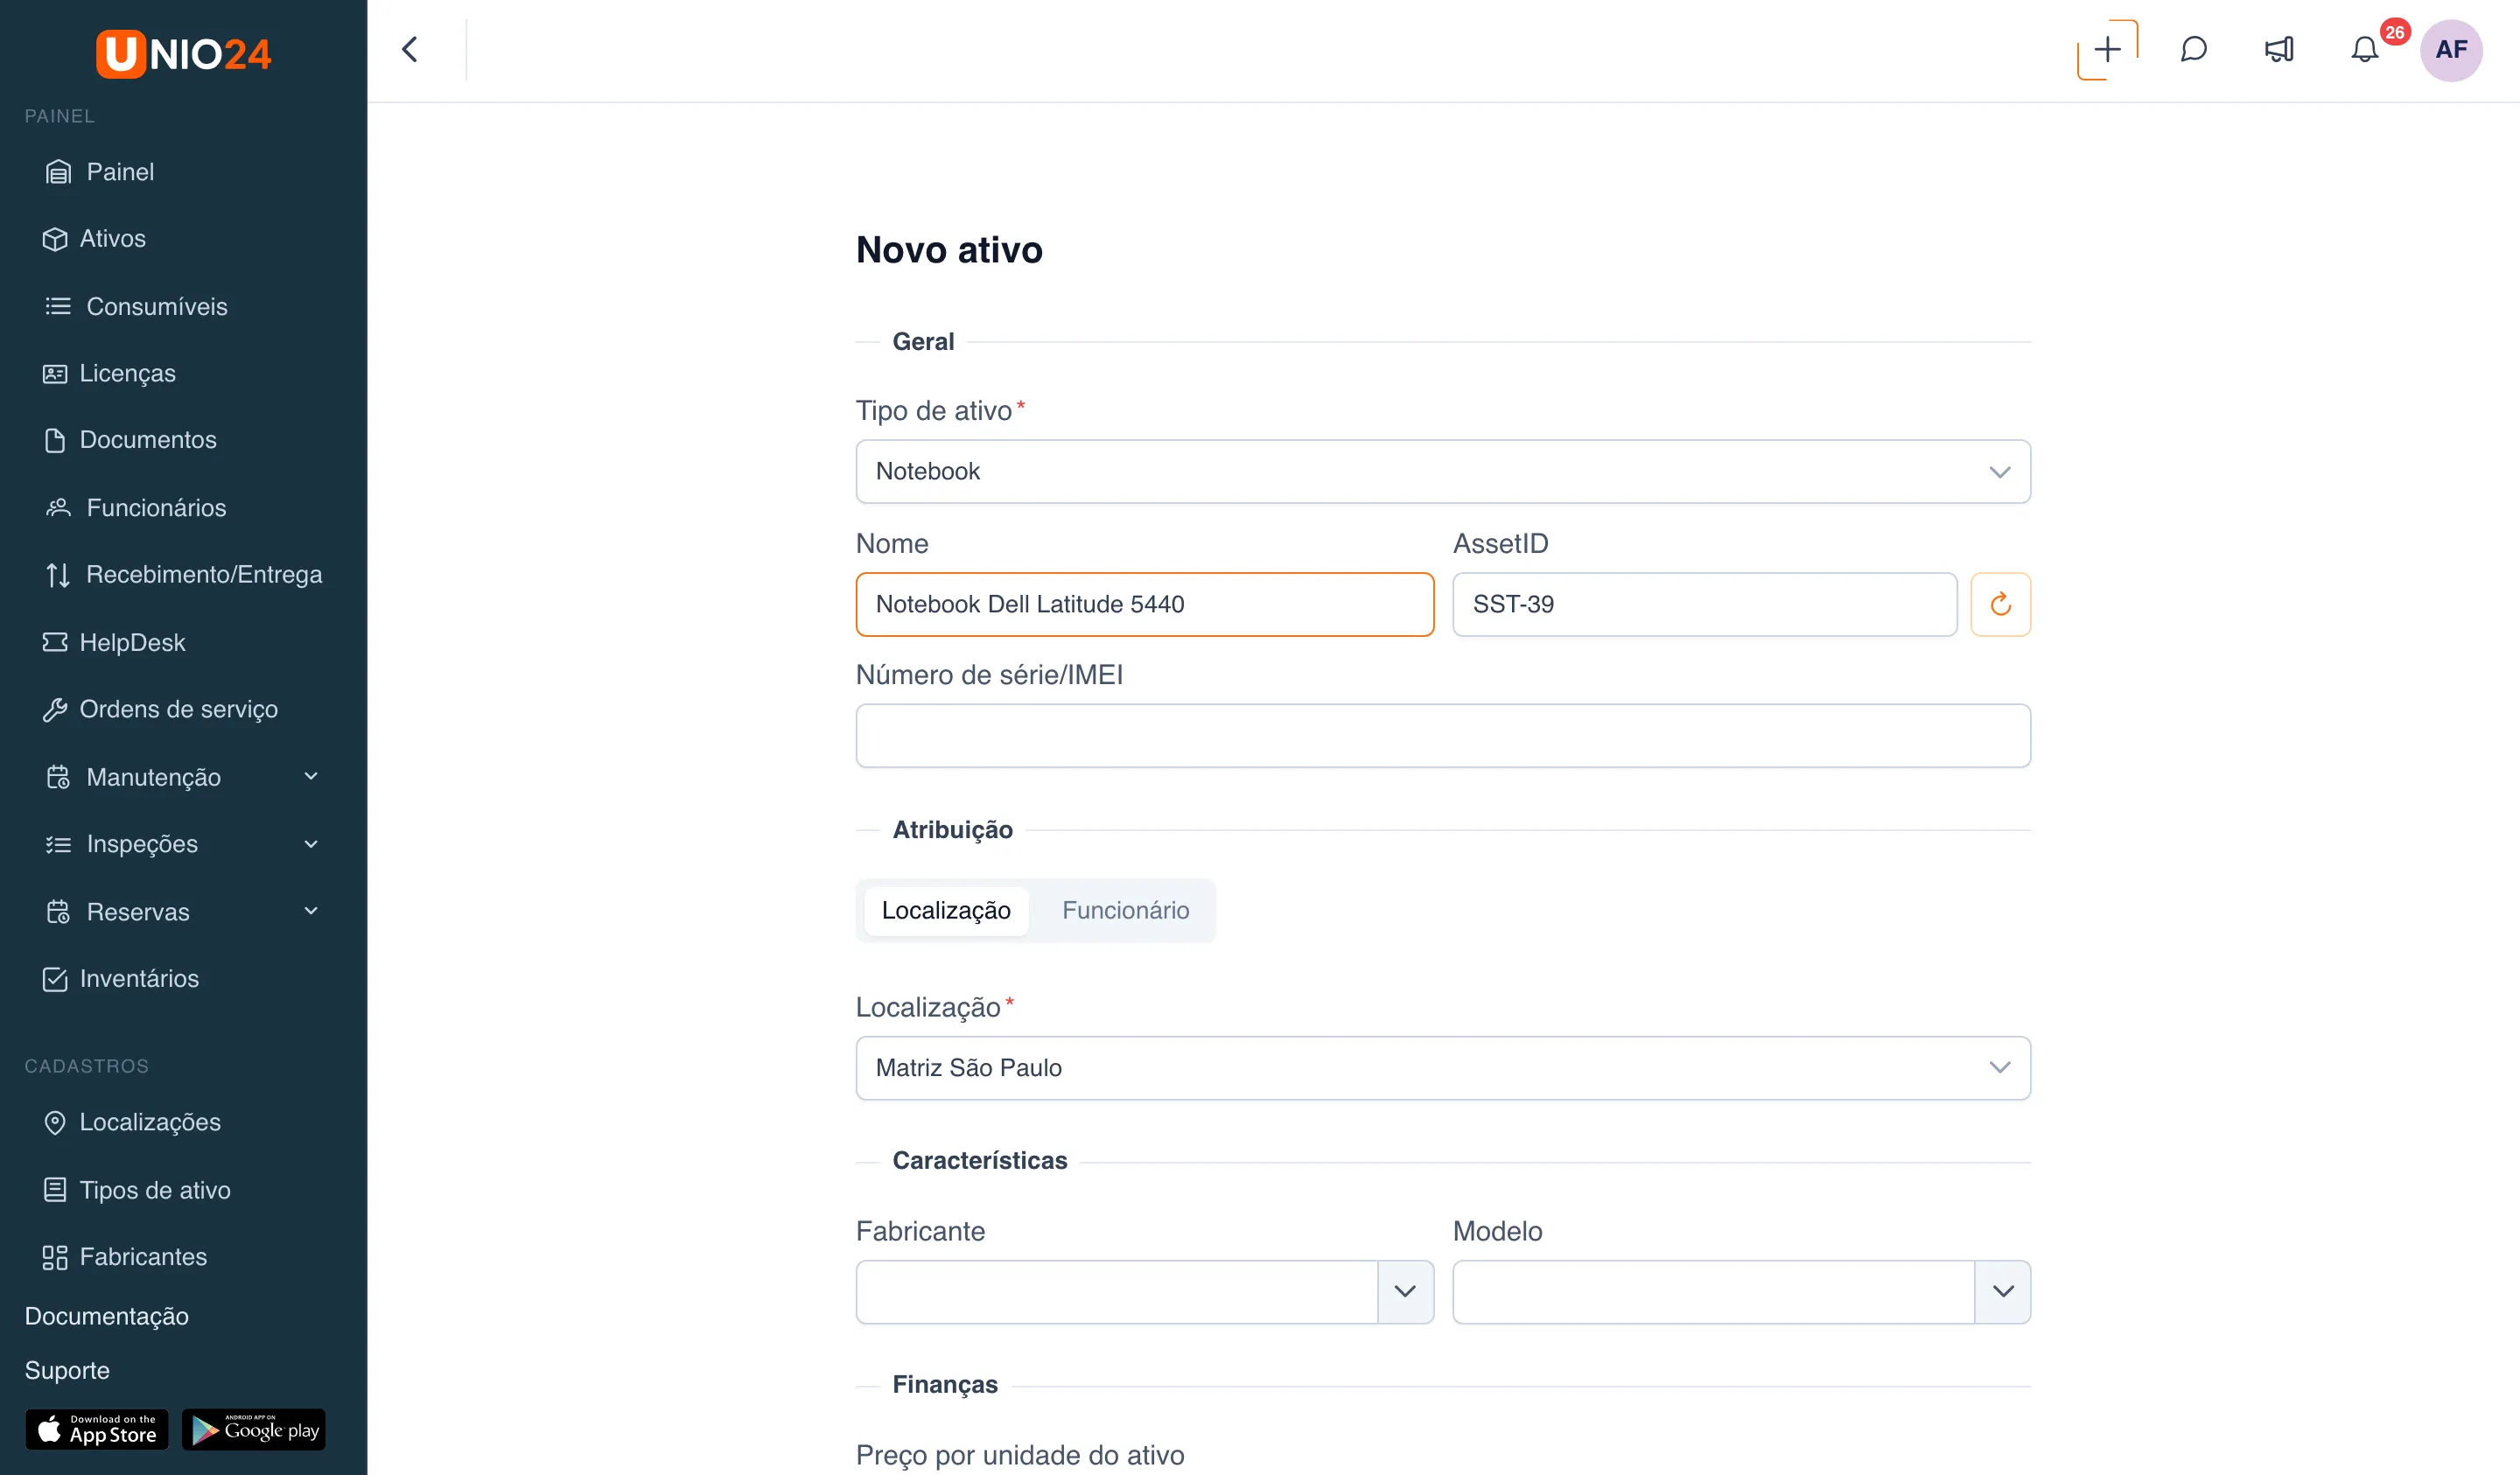
Task: Click the Google Play download badge
Action: [254, 1429]
